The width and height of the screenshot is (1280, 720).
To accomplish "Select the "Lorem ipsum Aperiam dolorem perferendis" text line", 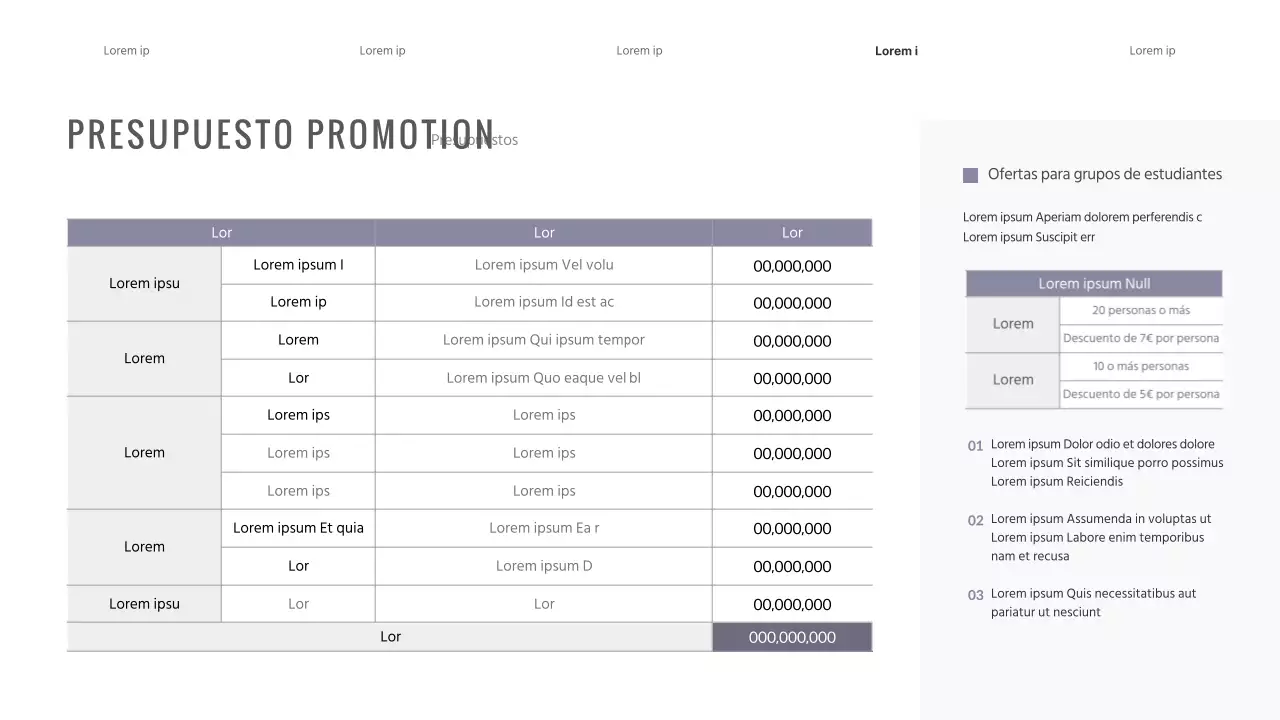I will pyautogui.click(x=1082, y=217).
